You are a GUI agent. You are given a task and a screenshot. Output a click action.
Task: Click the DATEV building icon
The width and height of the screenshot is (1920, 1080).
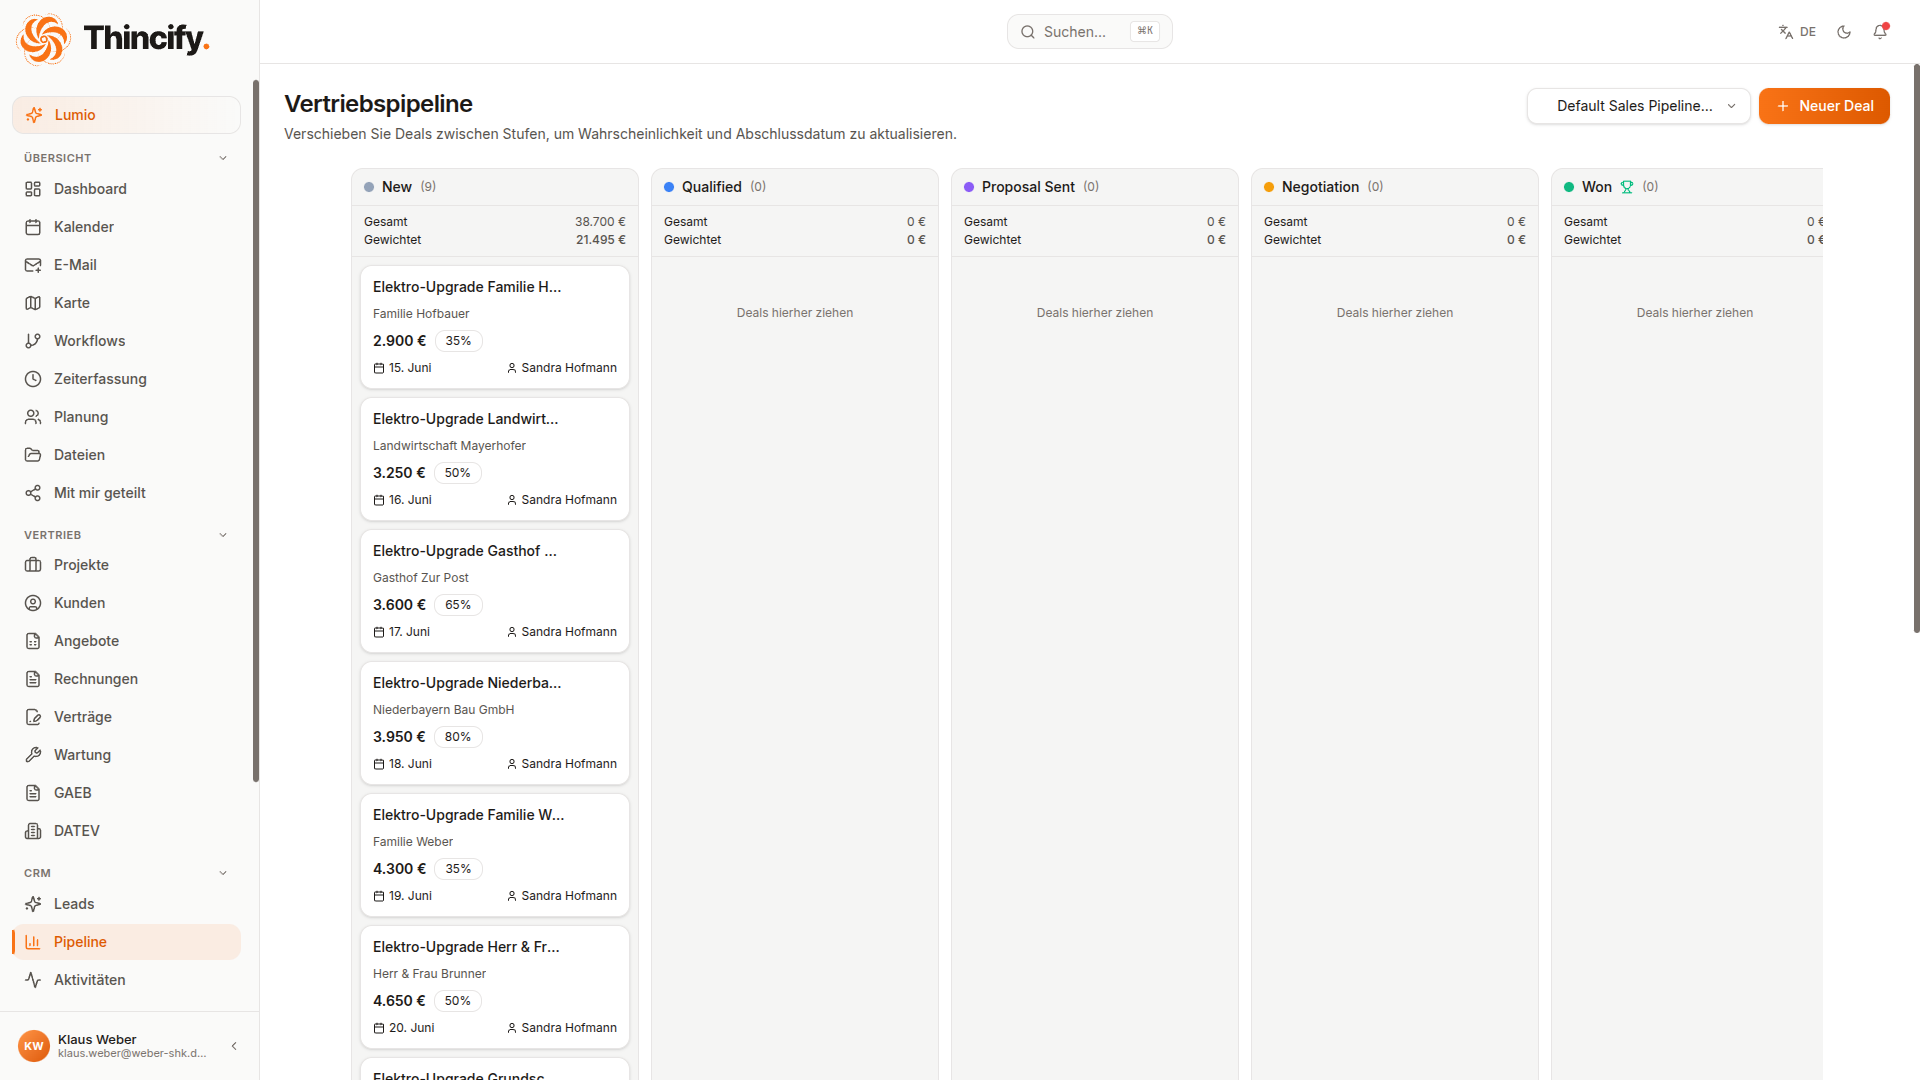click(x=33, y=831)
